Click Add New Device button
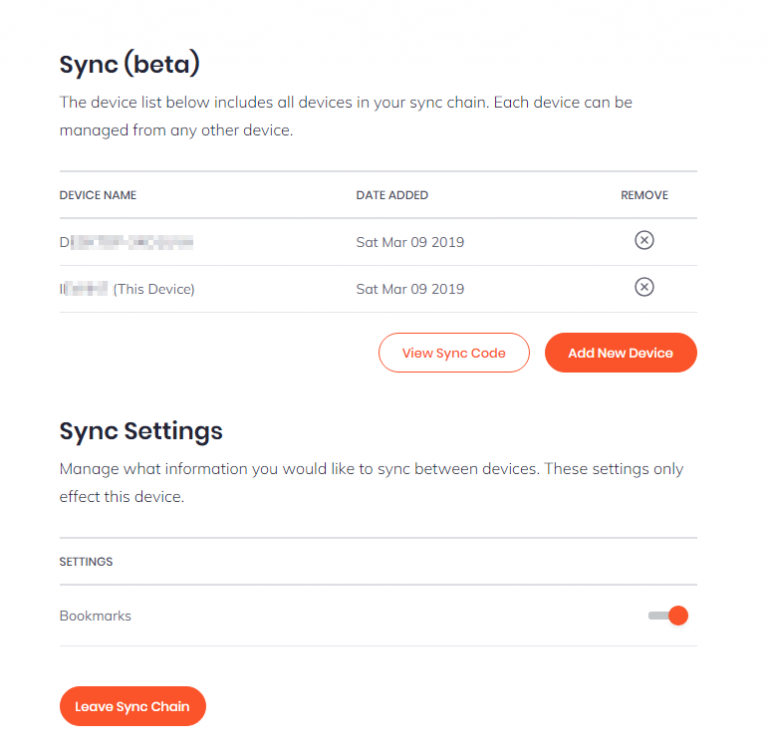This screenshot has height=751, width=768. point(621,353)
